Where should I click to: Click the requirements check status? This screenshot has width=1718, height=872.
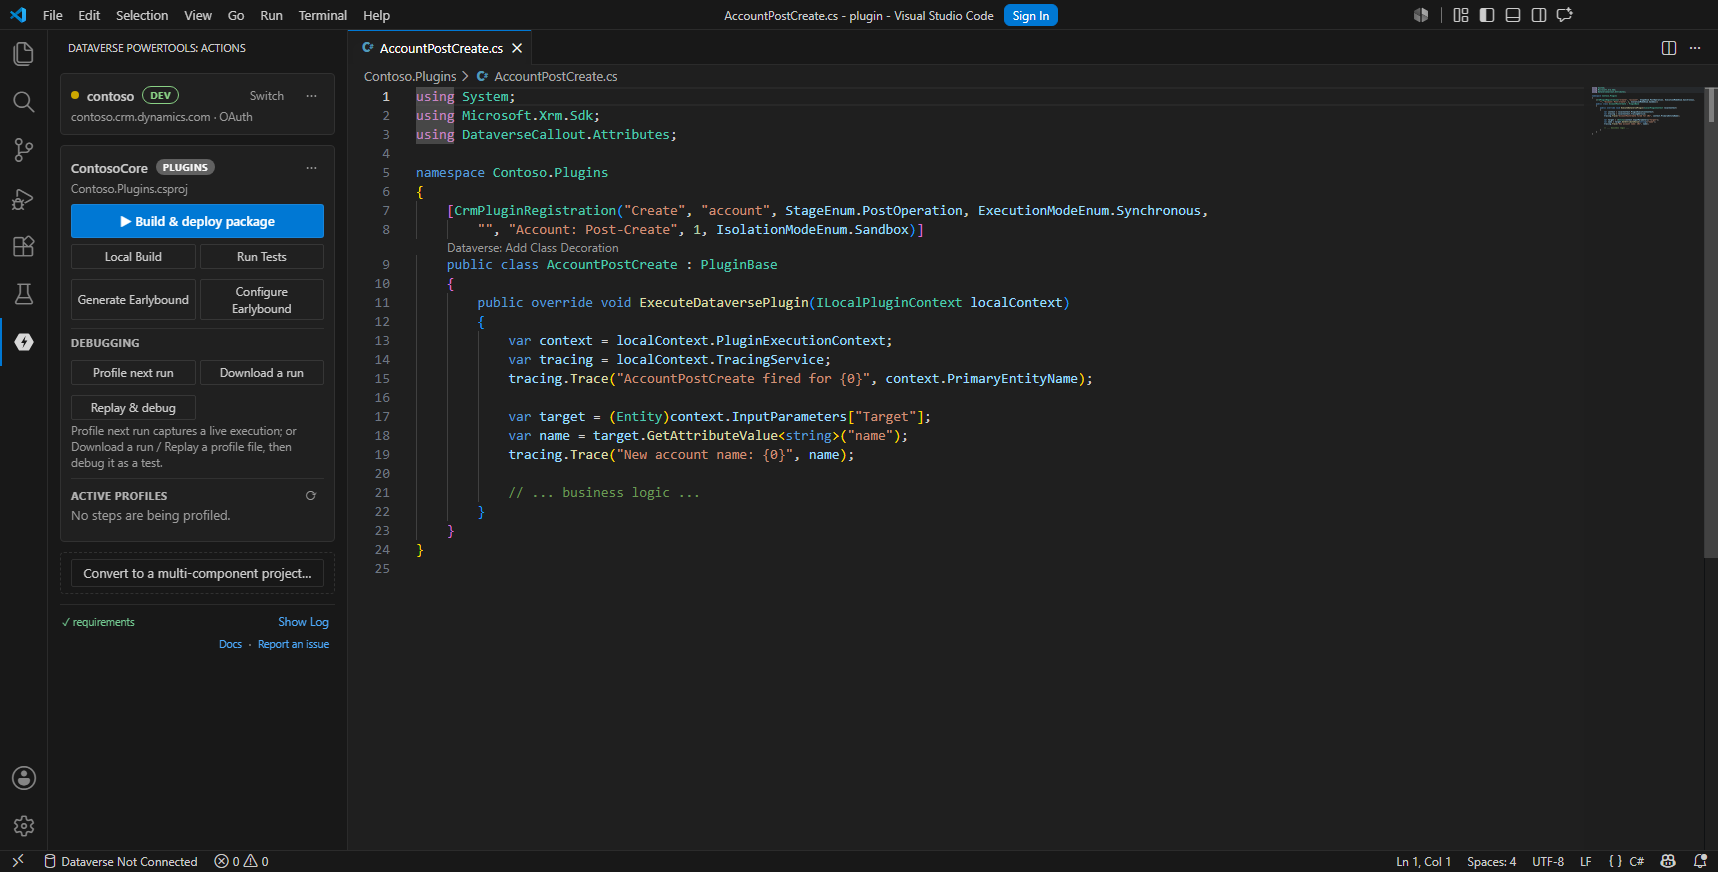tap(98, 622)
